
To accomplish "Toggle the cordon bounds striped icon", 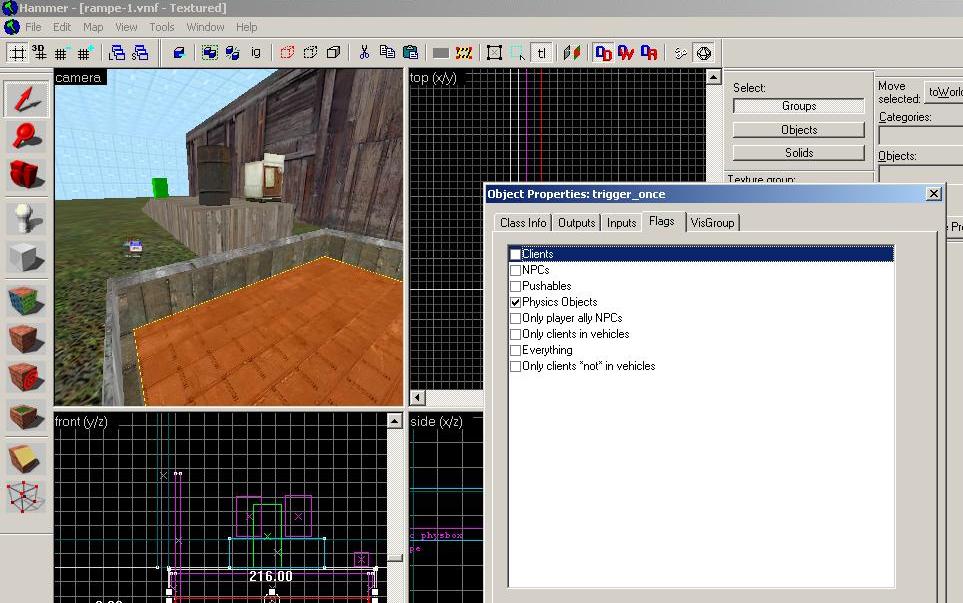I will click(x=464, y=53).
